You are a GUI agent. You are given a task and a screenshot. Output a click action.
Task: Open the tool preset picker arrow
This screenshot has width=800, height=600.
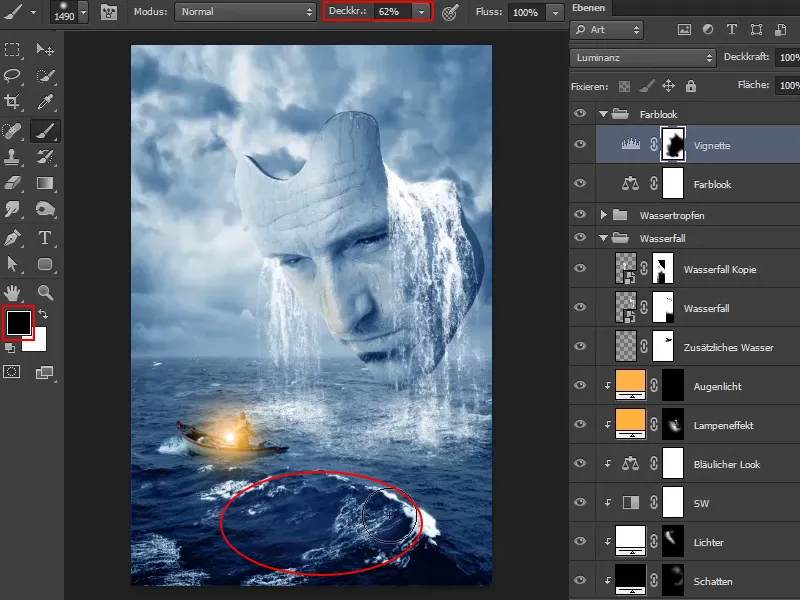pos(34,12)
